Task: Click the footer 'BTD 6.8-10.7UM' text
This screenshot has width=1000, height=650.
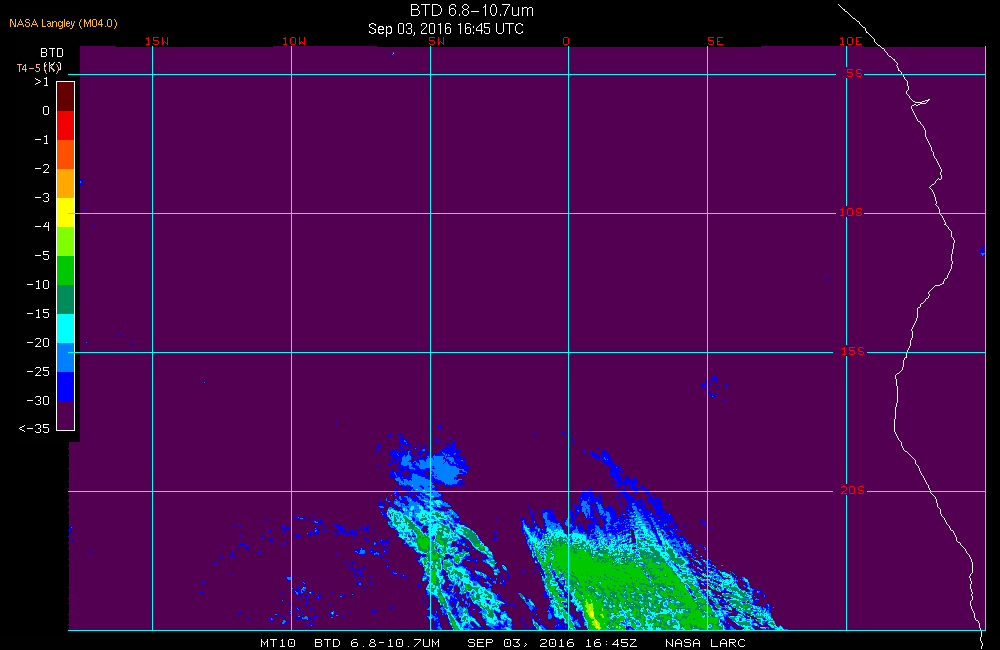Action: 377,643
